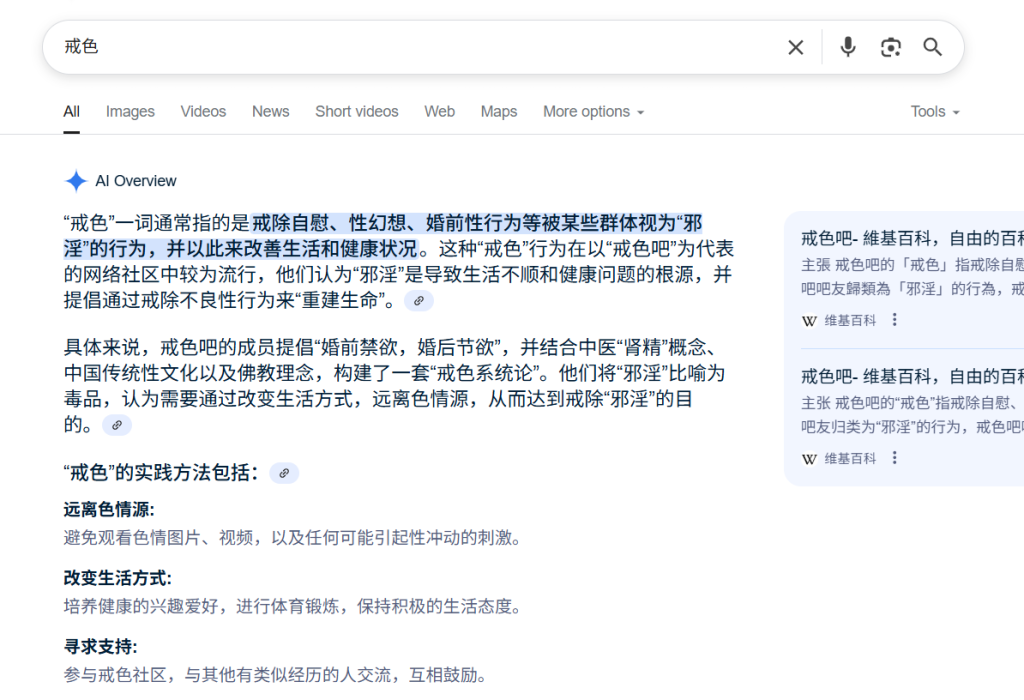Click 维基百科 source name in second card
The image size is (1024, 700).
(x=850, y=459)
